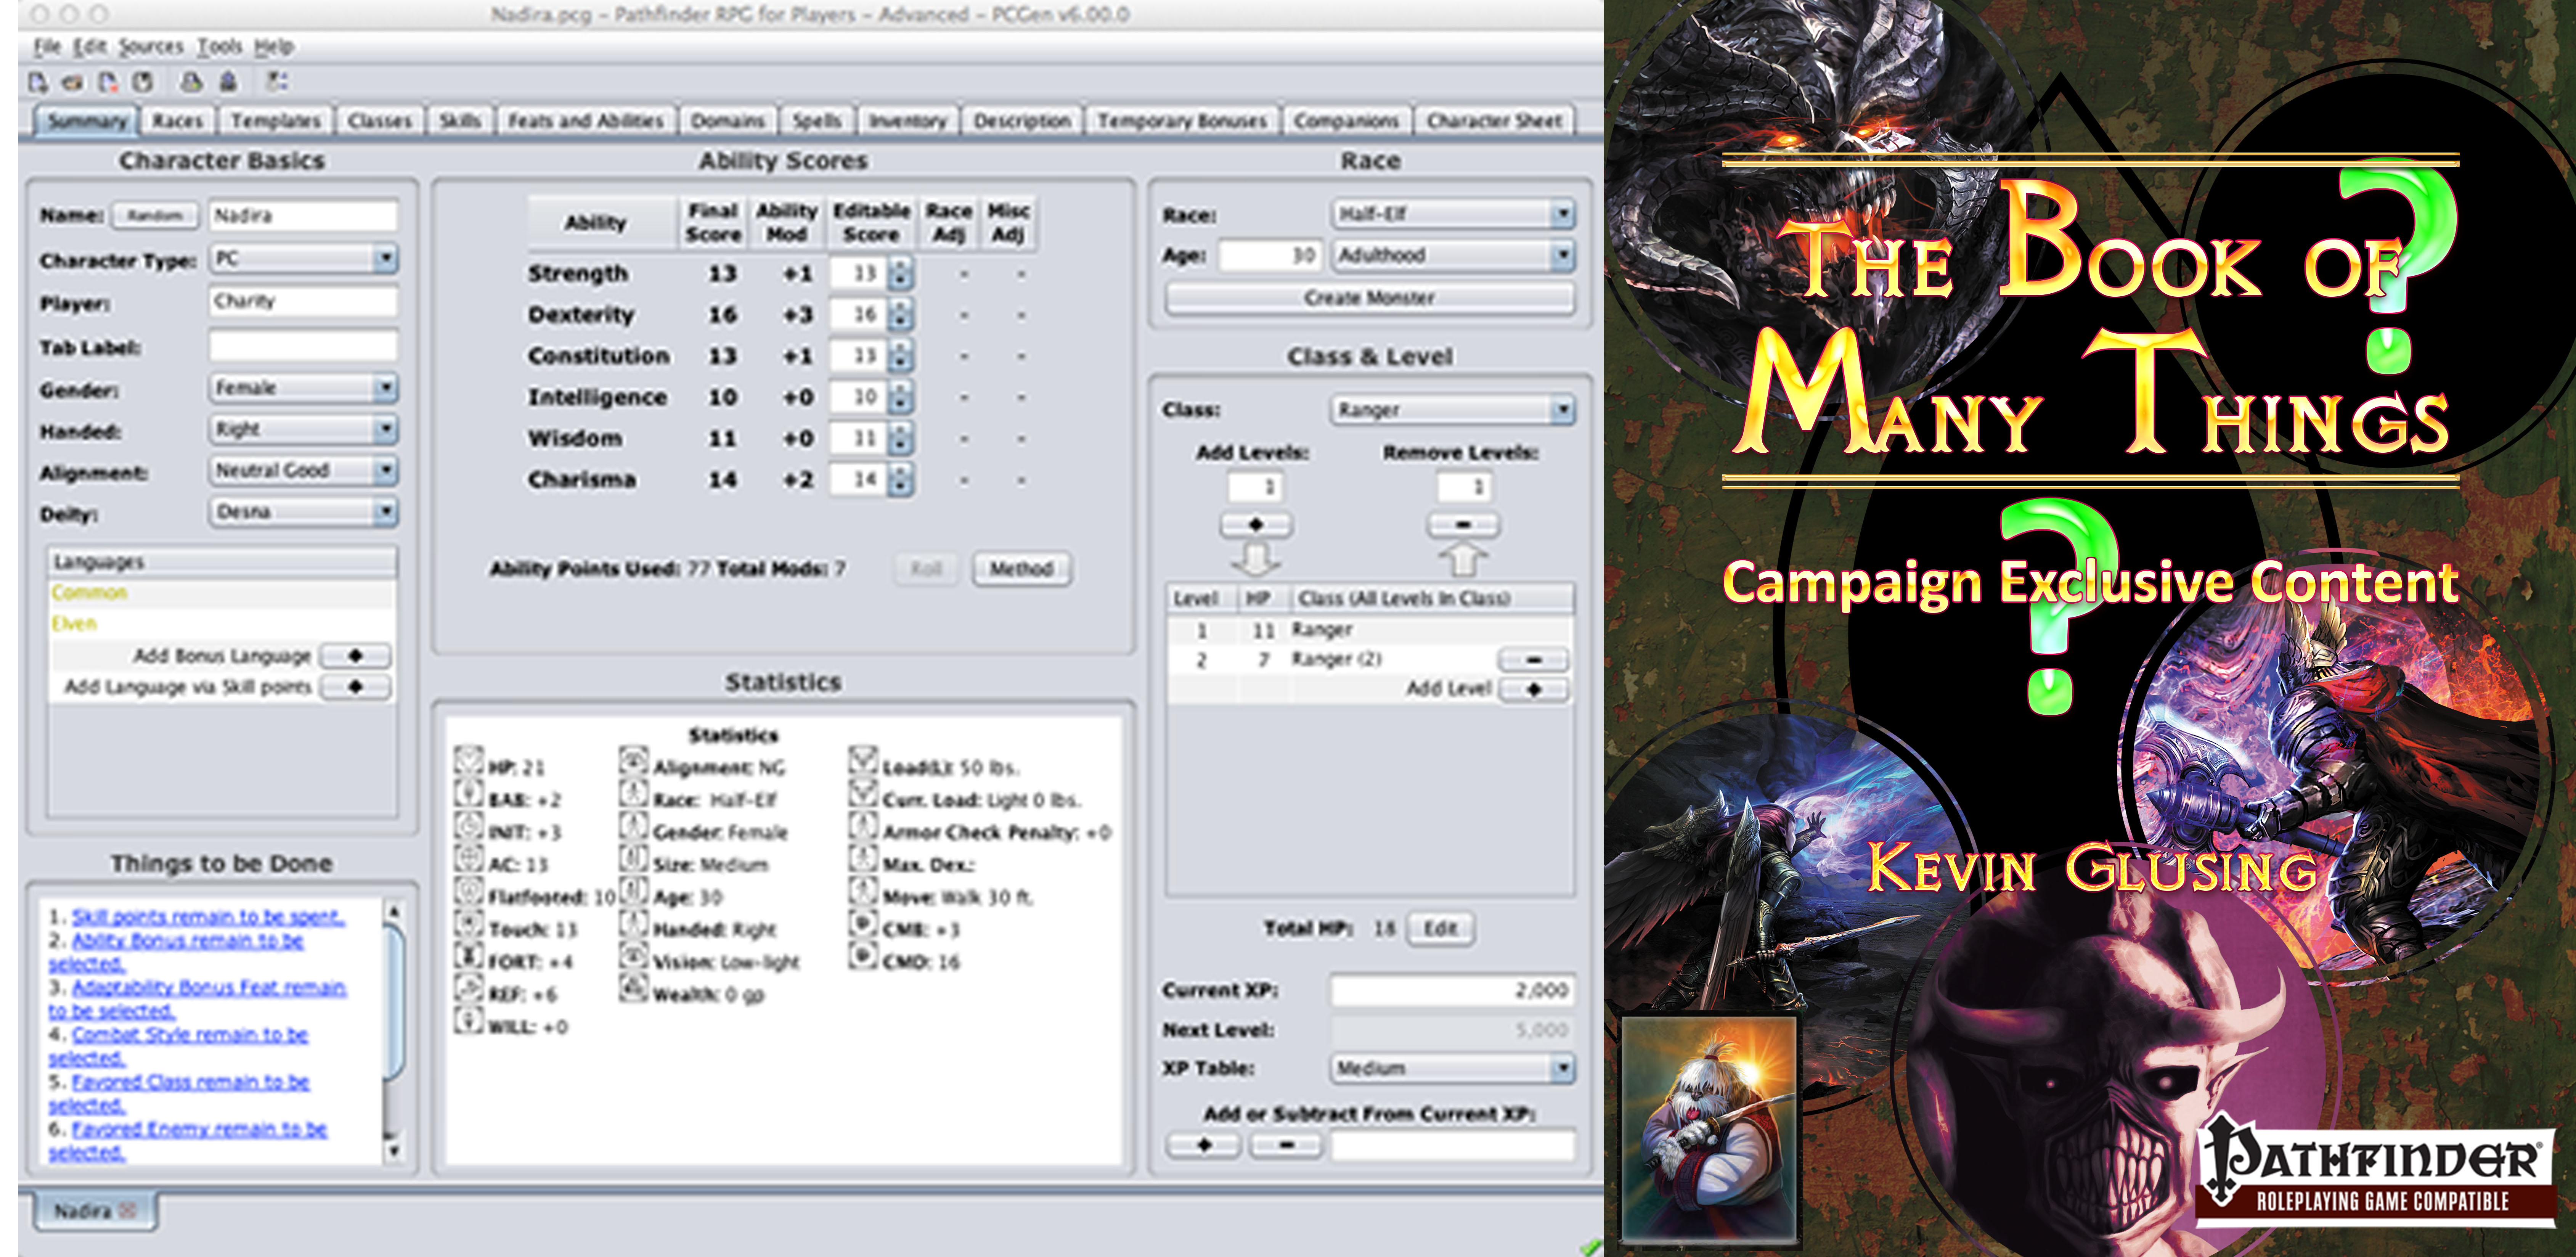This screenshot has width=2576, height=1257.
Task: Adjust the Strength editable score stepper
Action: 901,273
